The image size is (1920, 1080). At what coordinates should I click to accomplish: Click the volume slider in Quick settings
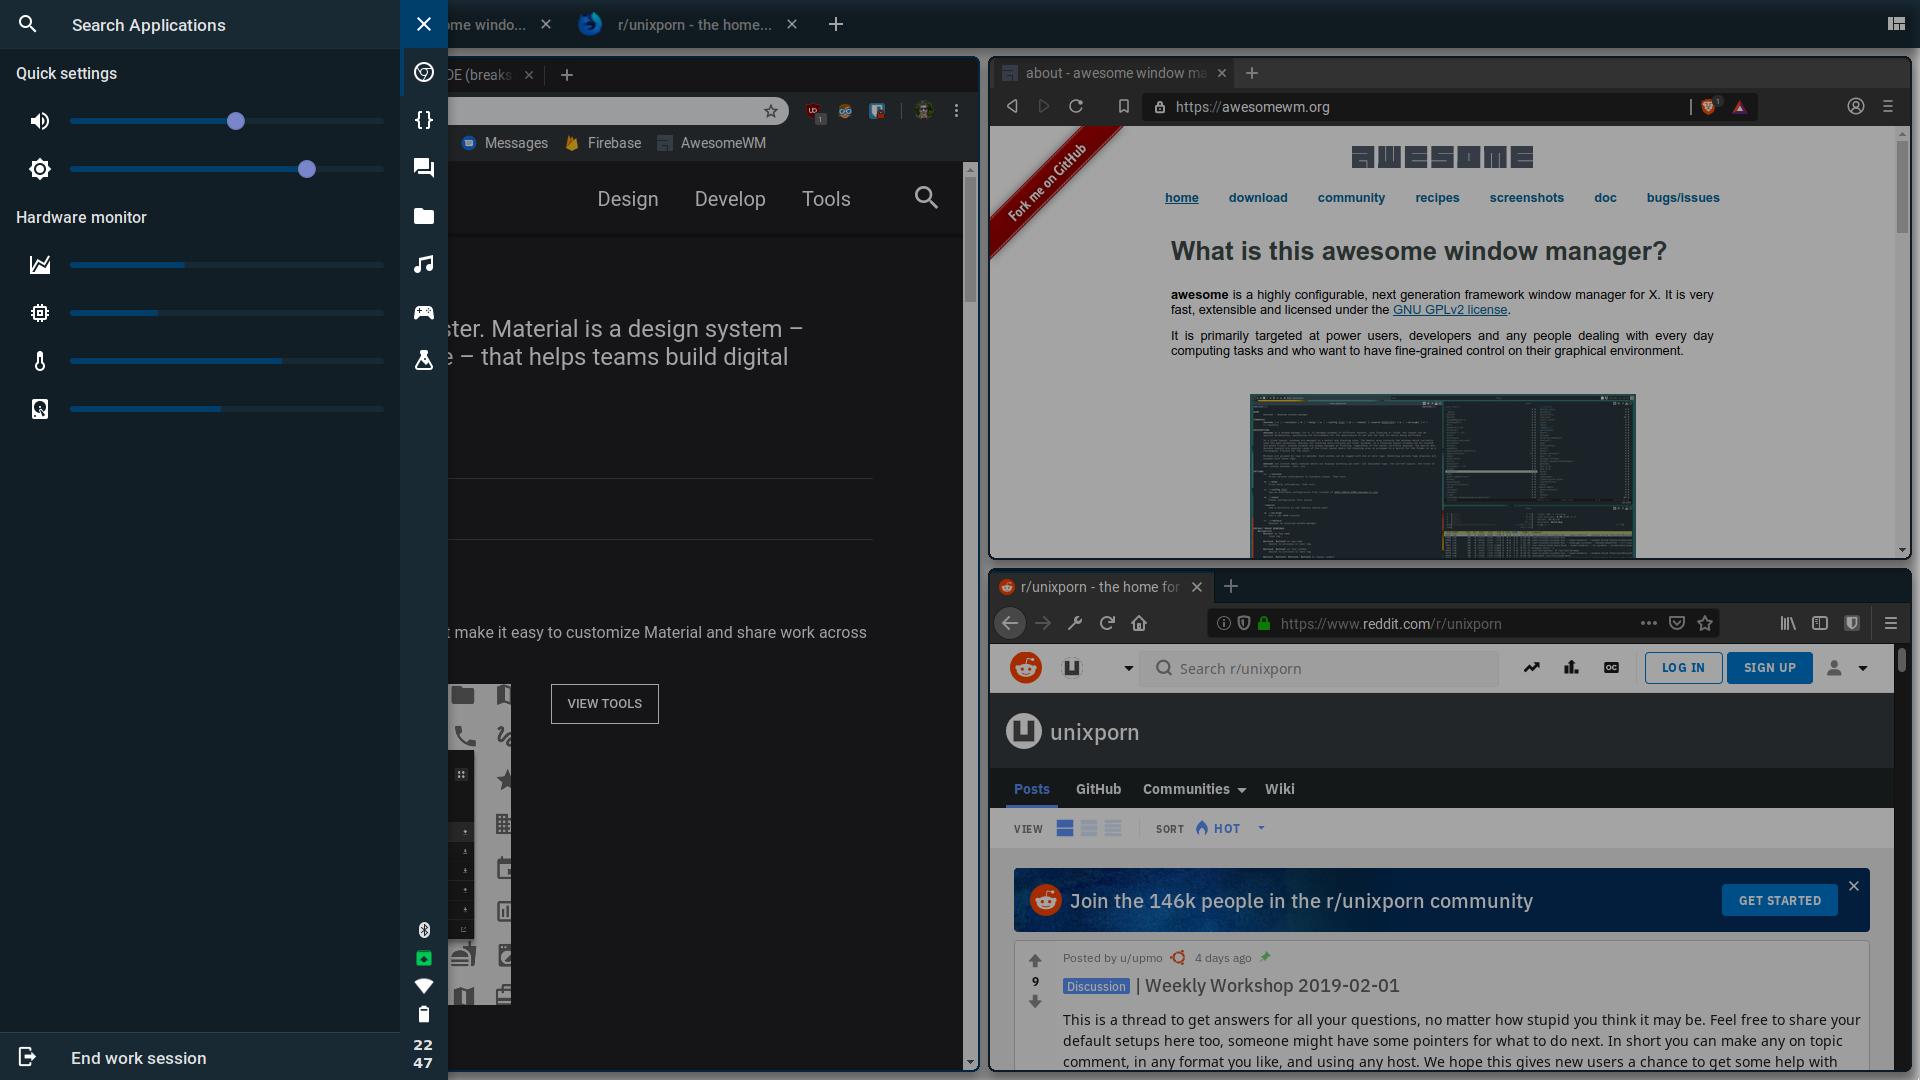point(227,121)
